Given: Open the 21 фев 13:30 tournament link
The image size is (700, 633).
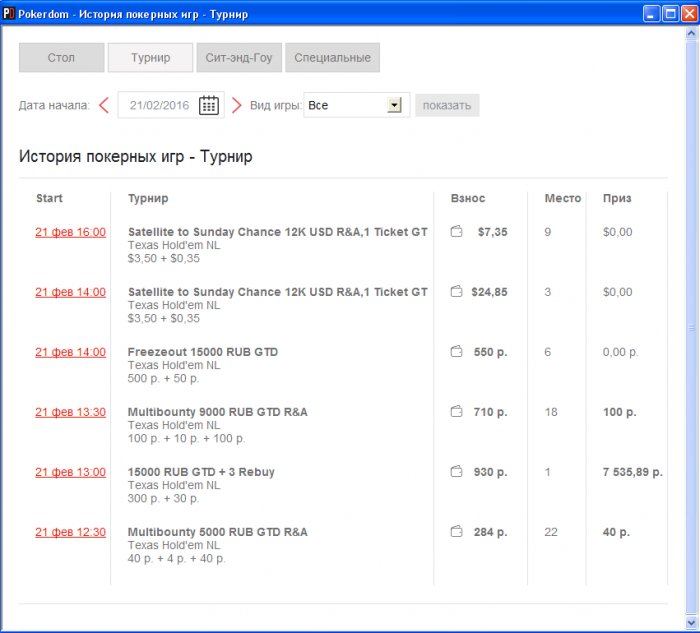Looking at the screenshot, I should pos(71,412).
